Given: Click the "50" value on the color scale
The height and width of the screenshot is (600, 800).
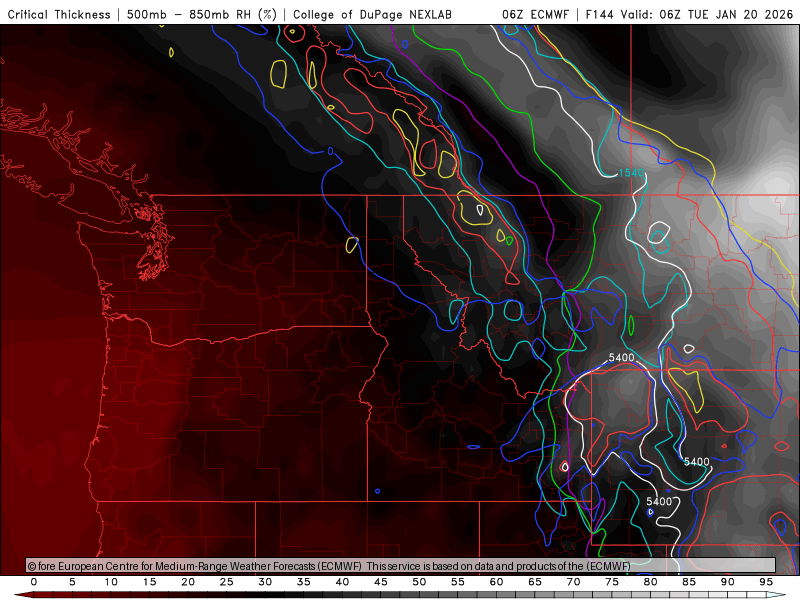Looking at the screenshot, I should (x=419, y=582).
